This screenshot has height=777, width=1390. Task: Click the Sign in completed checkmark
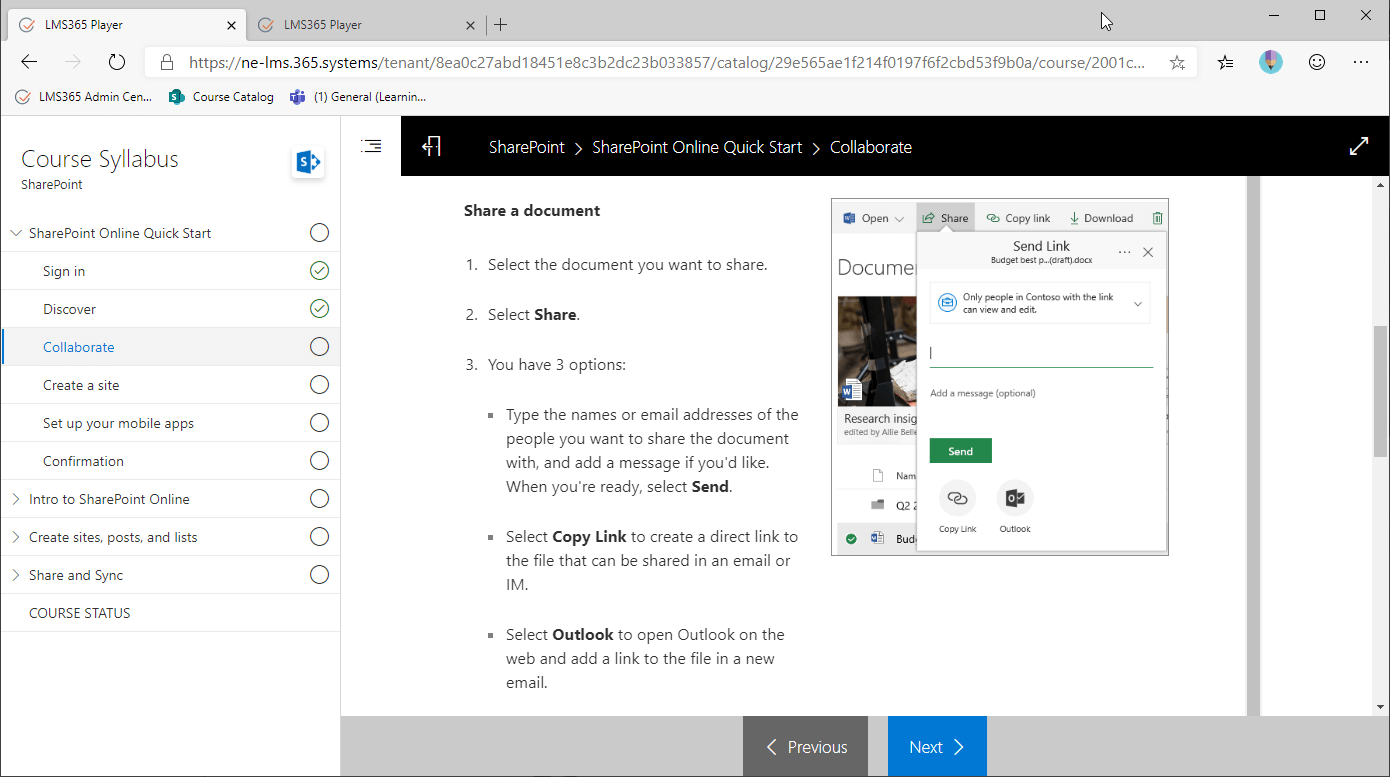(x=319, y=271)
